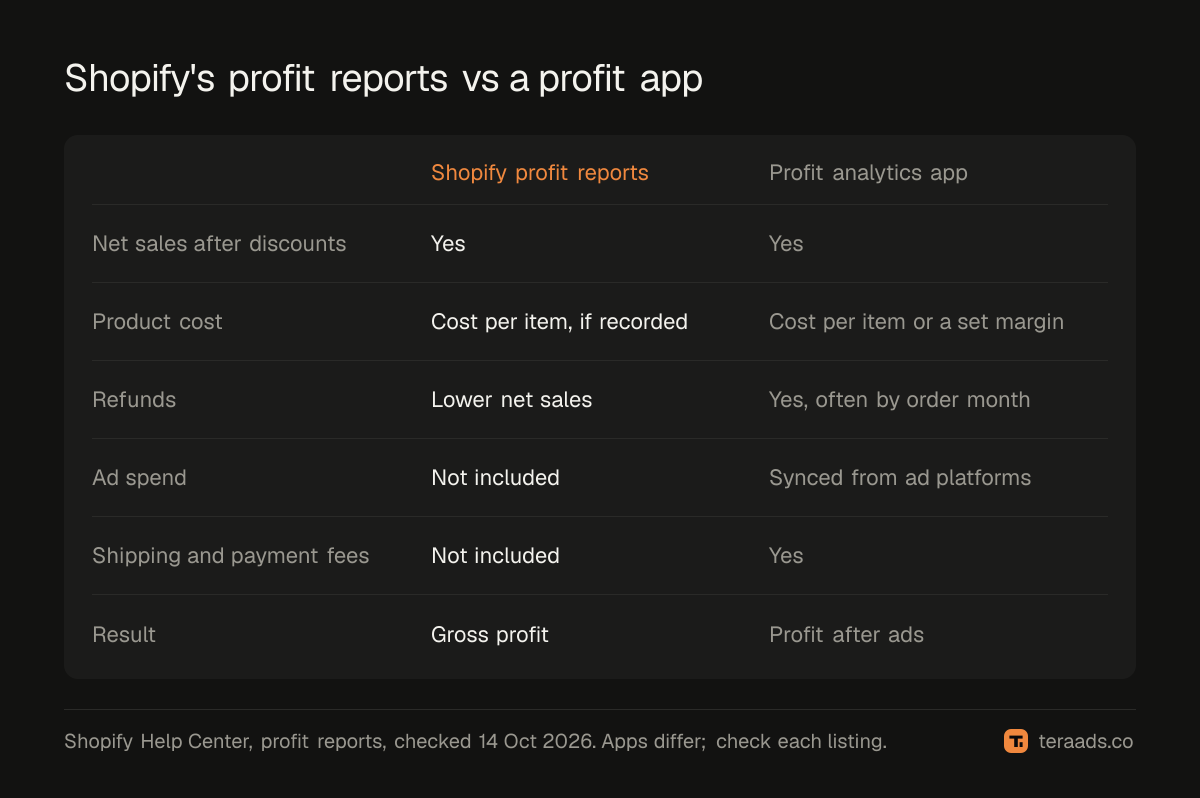This screenshot has height=798, width=1200.
Task: Select "Cost per item or a set margin" cell
Action: pyautogui.click(x=916, y=322)
